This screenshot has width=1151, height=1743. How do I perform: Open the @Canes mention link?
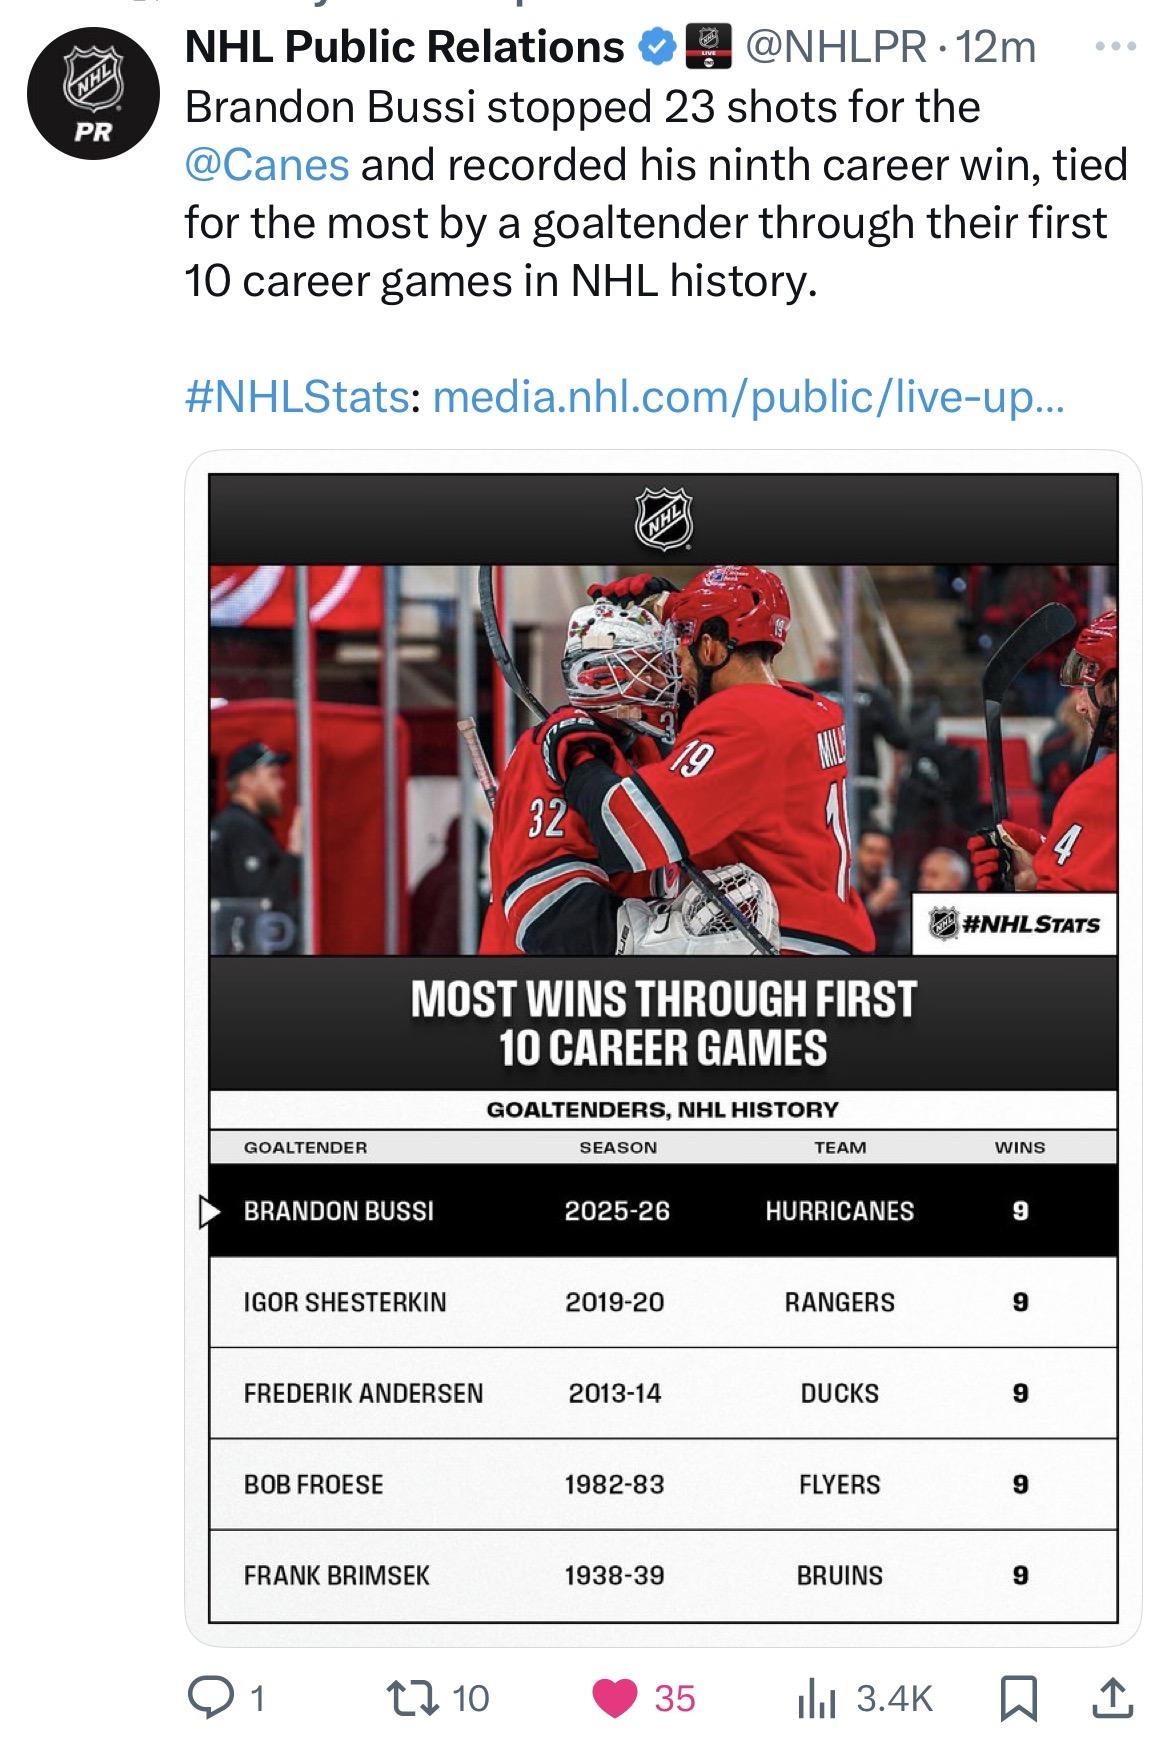(267, 165)
